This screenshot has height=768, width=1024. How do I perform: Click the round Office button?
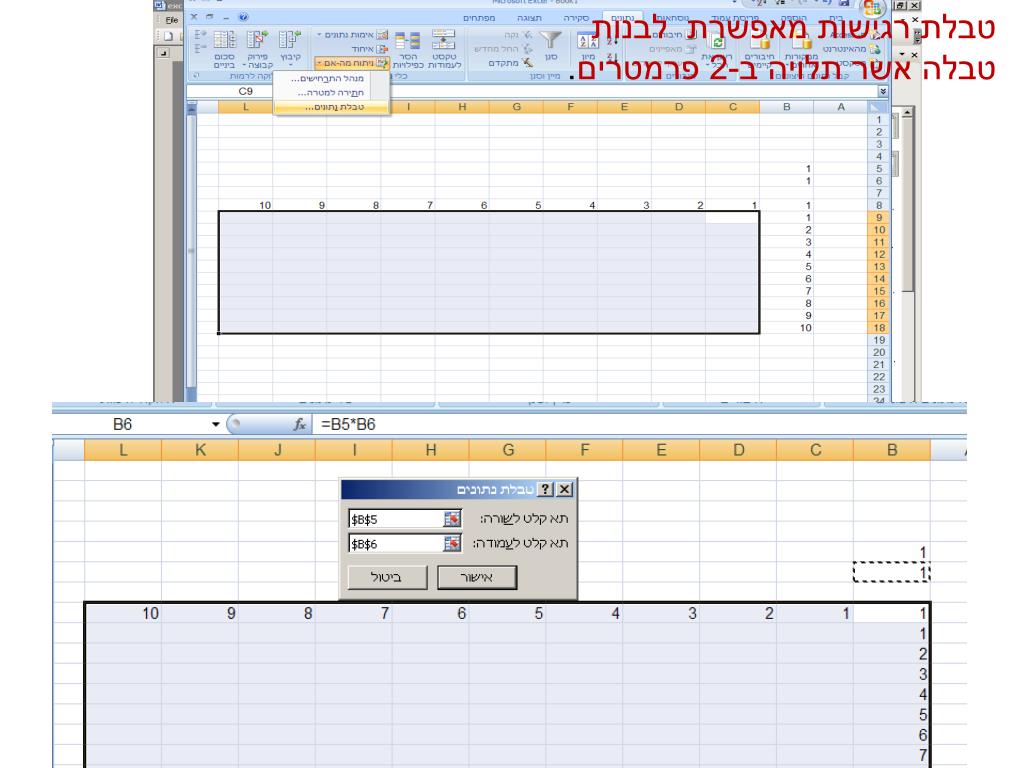[x=872, y=8]
